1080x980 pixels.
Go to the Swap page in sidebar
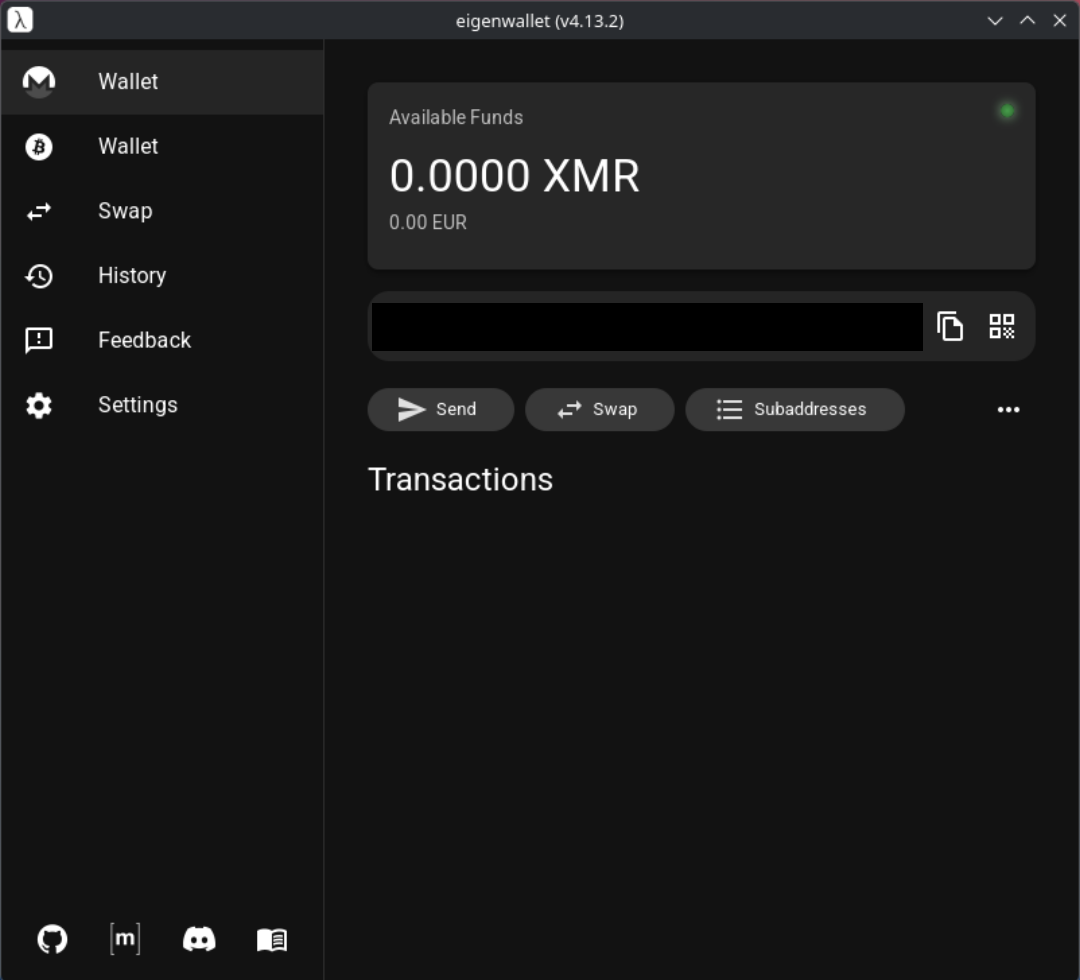[162, 211]
